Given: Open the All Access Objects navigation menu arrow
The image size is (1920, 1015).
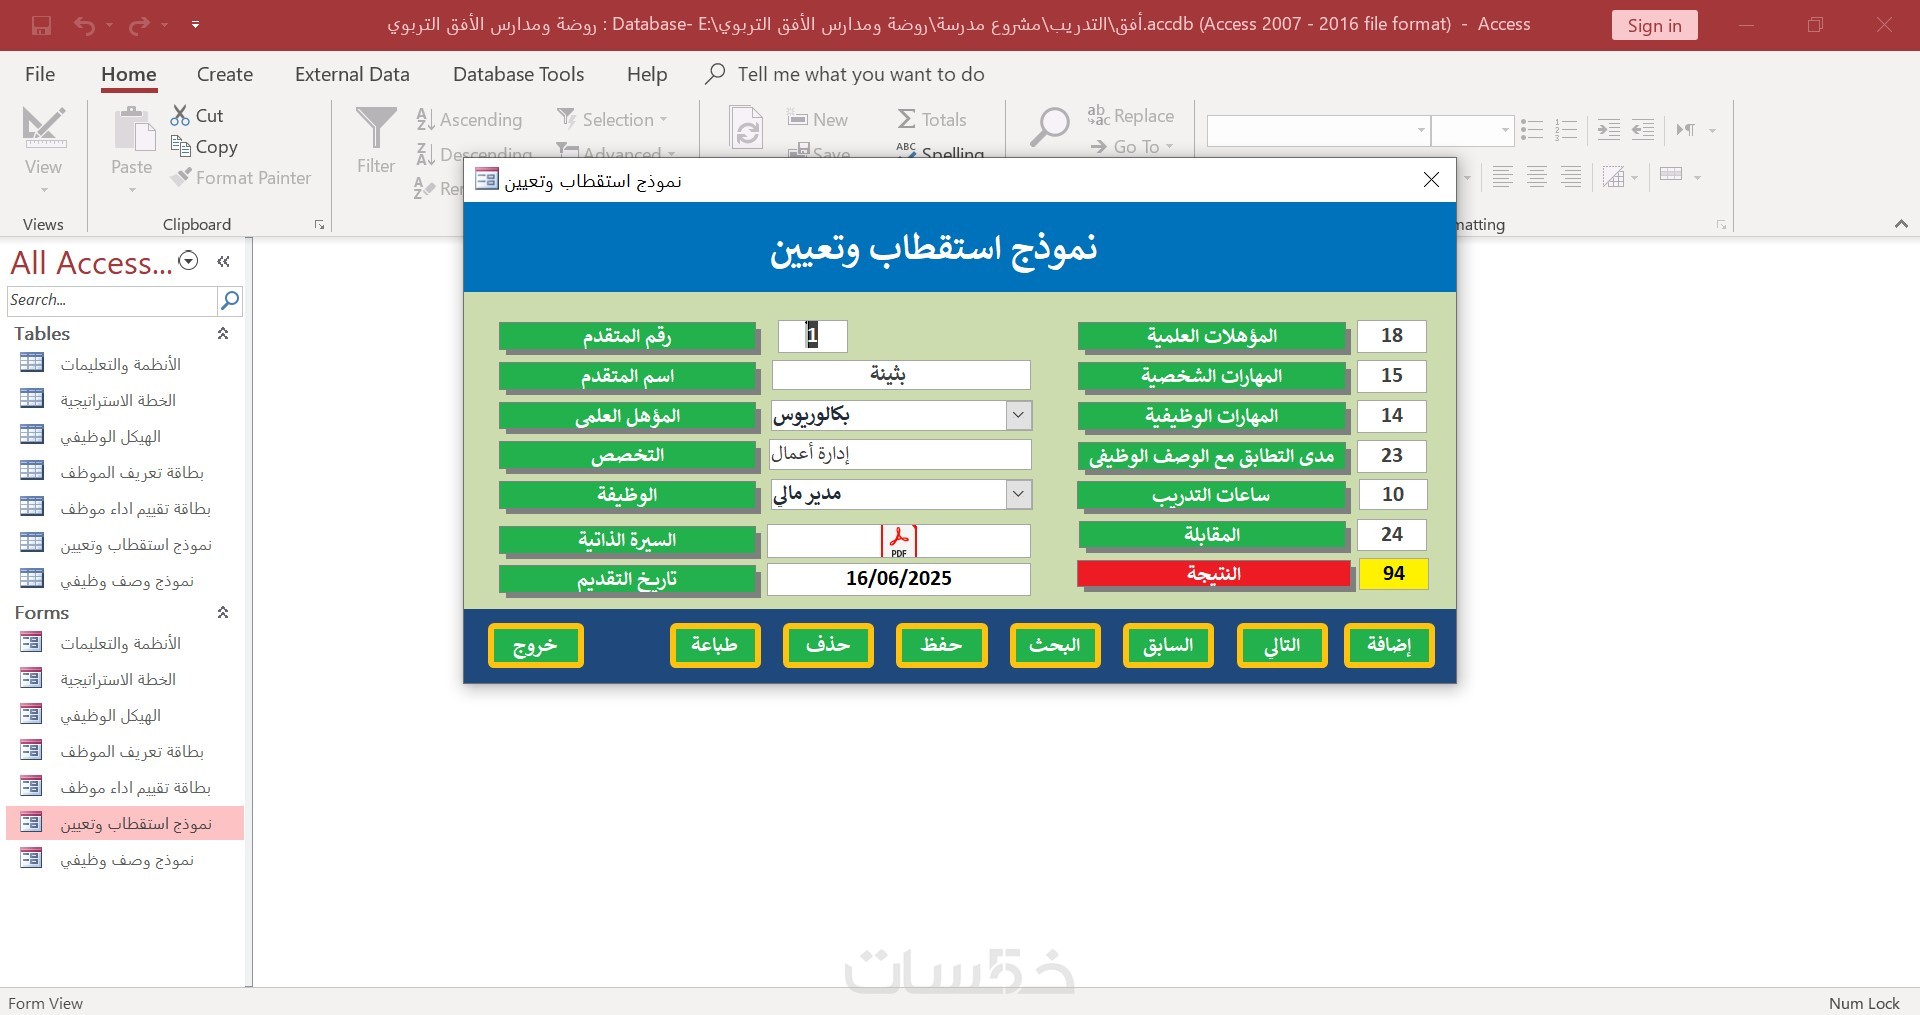Looking at the screenshot, I should point(188,261).
